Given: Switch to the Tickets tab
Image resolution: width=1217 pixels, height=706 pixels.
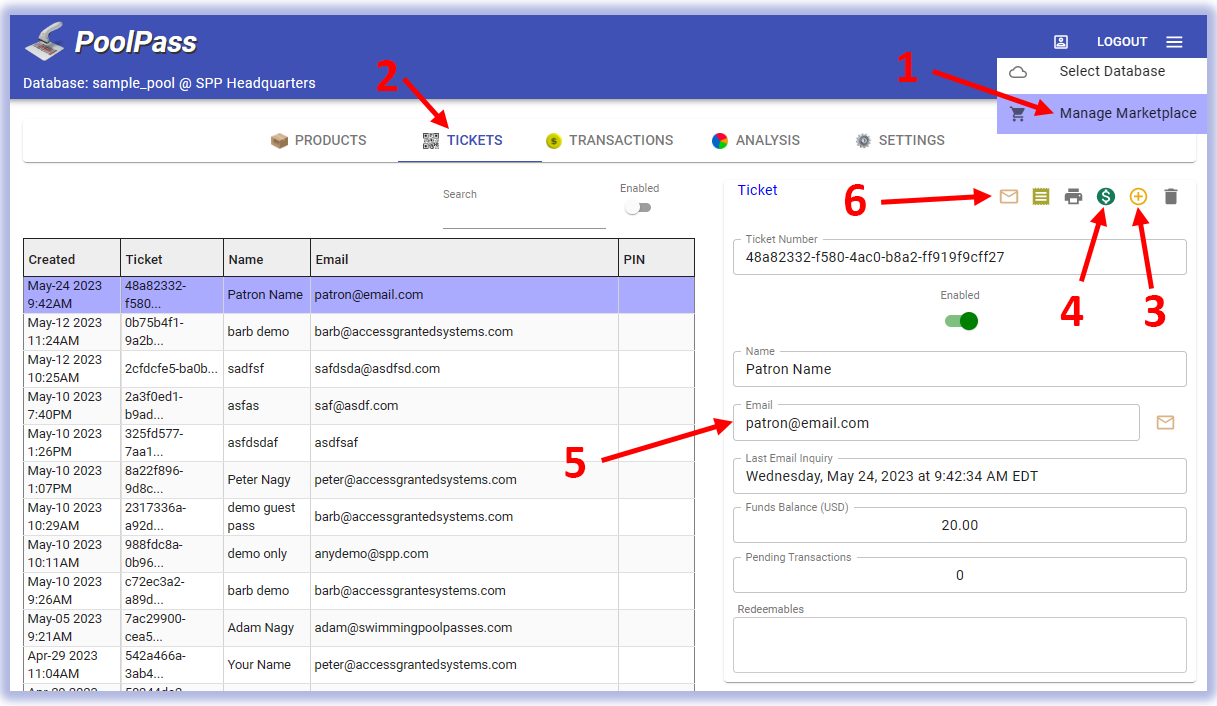Looking at the screenshot, I should coord(463,140).
